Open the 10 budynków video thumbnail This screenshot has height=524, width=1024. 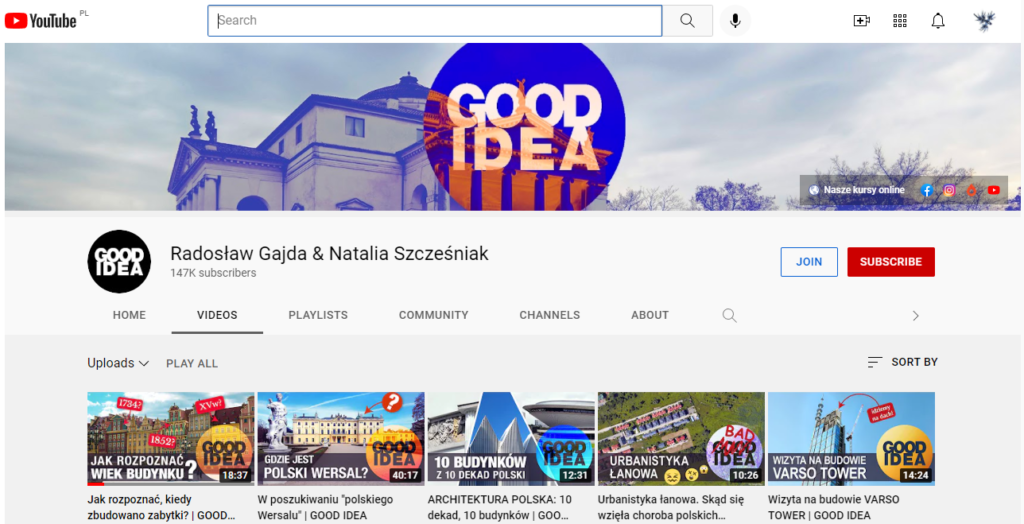tap(511, 439)
